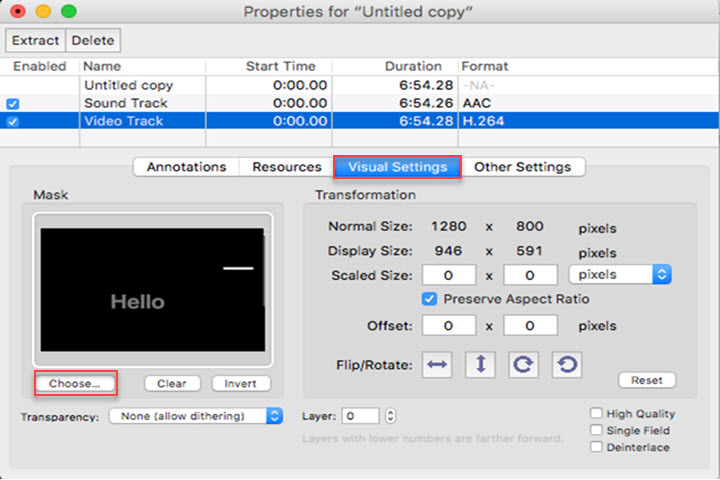
Task: Open the Transparency dropdown
Action: click(195, 416)
